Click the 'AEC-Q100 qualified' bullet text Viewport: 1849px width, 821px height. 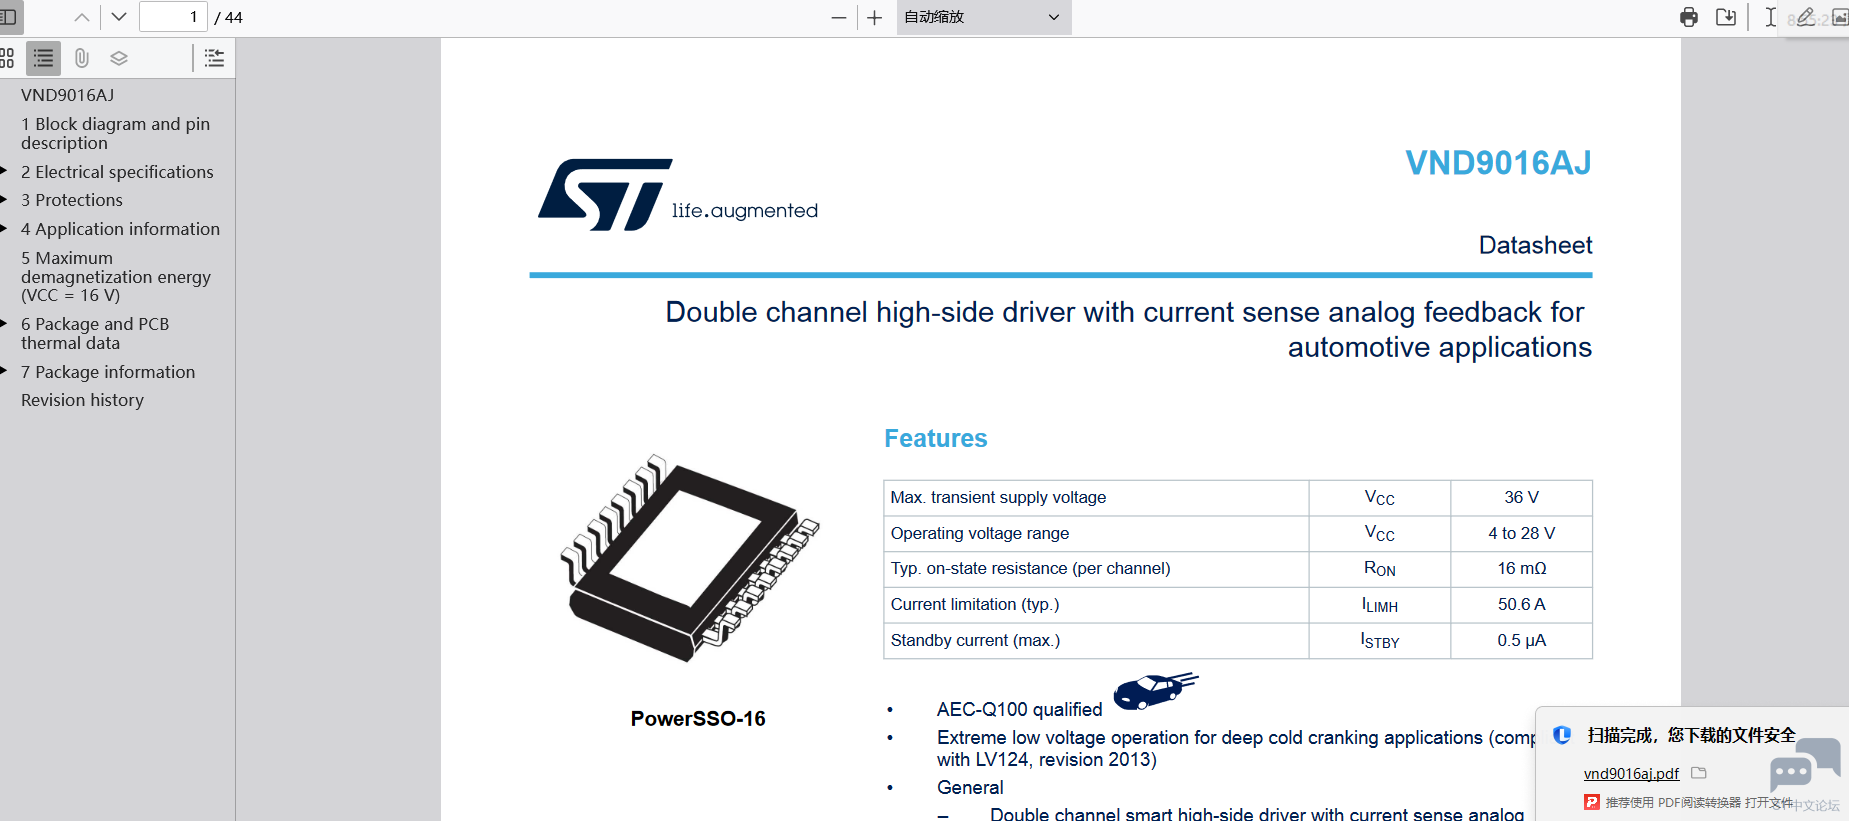click(1019, 709)
